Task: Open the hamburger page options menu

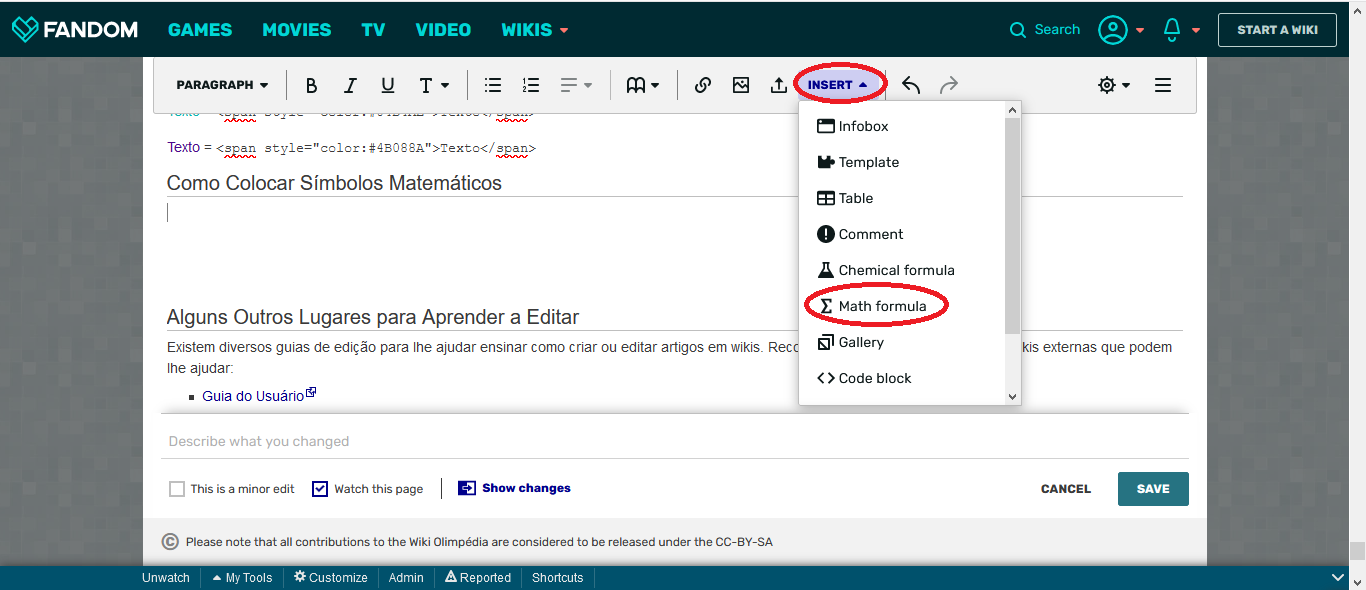Action: click(1163, 85)
